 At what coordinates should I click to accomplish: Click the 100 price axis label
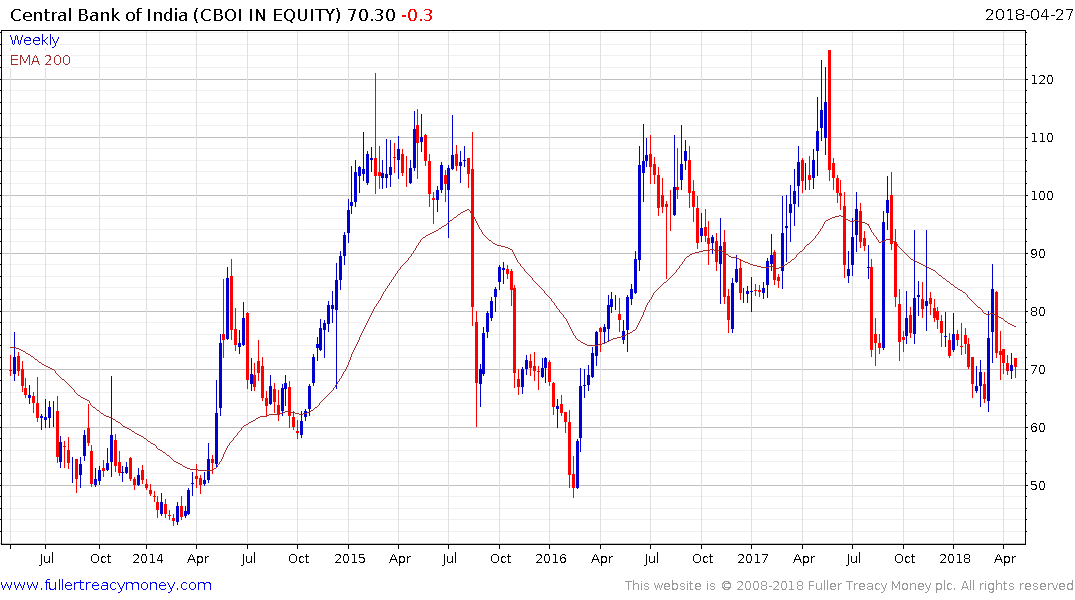point(1042,196)
